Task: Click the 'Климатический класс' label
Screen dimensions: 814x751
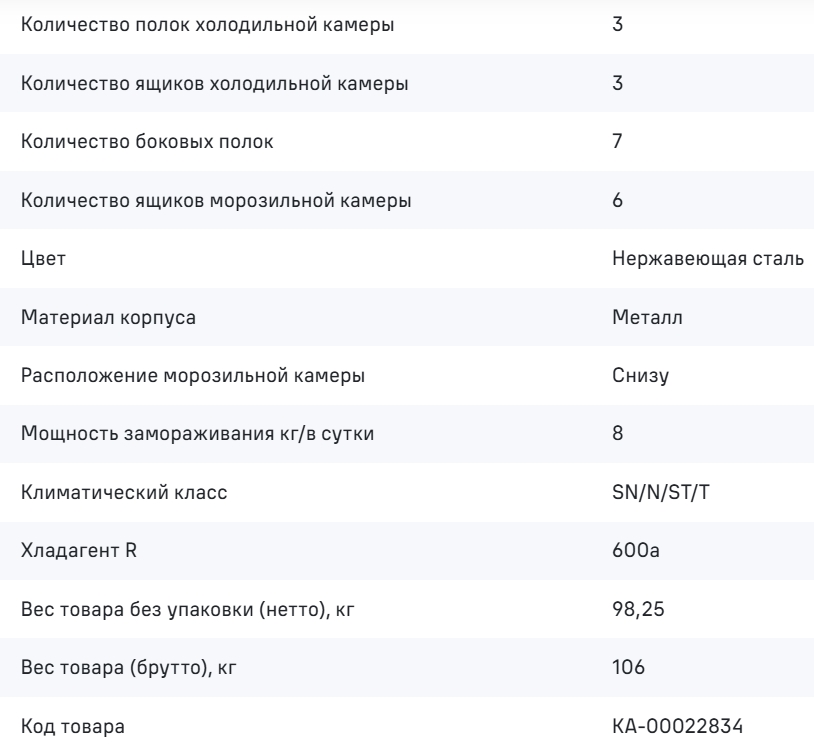Action: tap(124, 492)
